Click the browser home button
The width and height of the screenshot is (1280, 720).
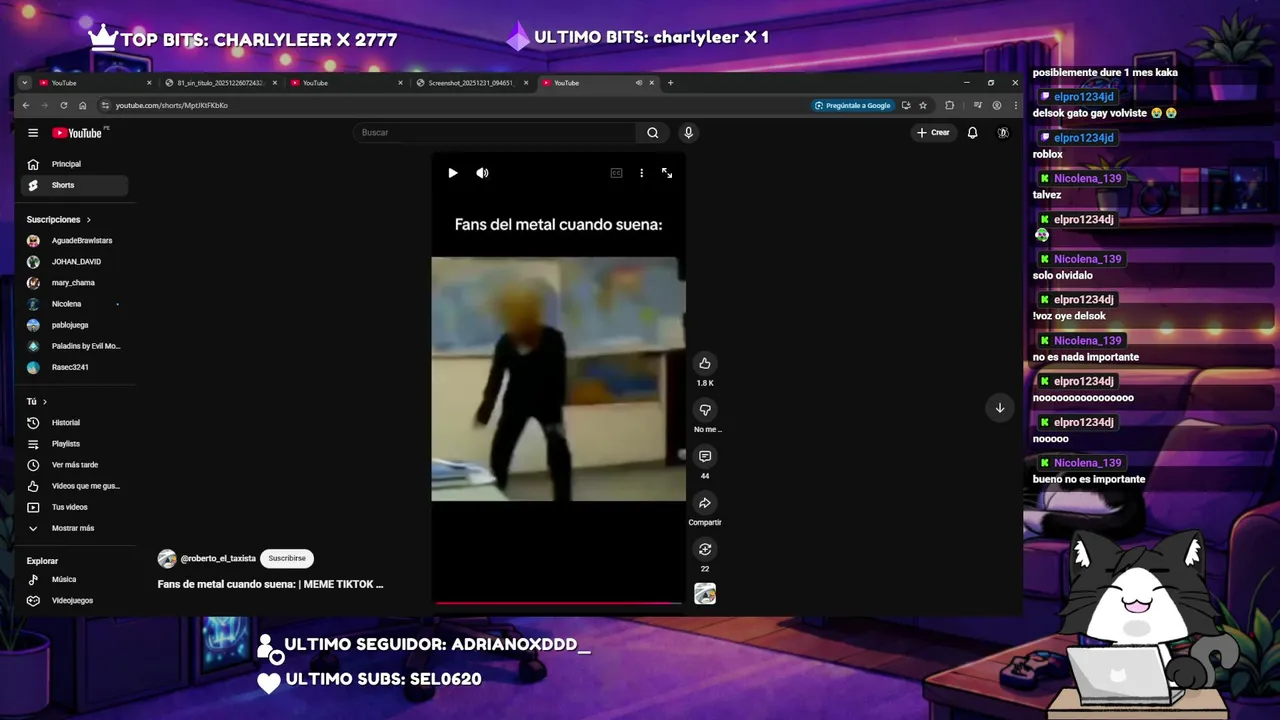coord(83,105)
